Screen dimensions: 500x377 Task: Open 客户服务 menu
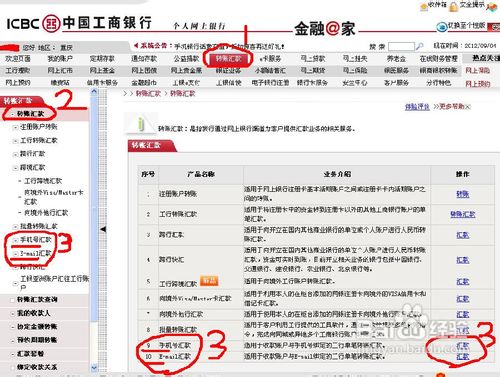396,83
